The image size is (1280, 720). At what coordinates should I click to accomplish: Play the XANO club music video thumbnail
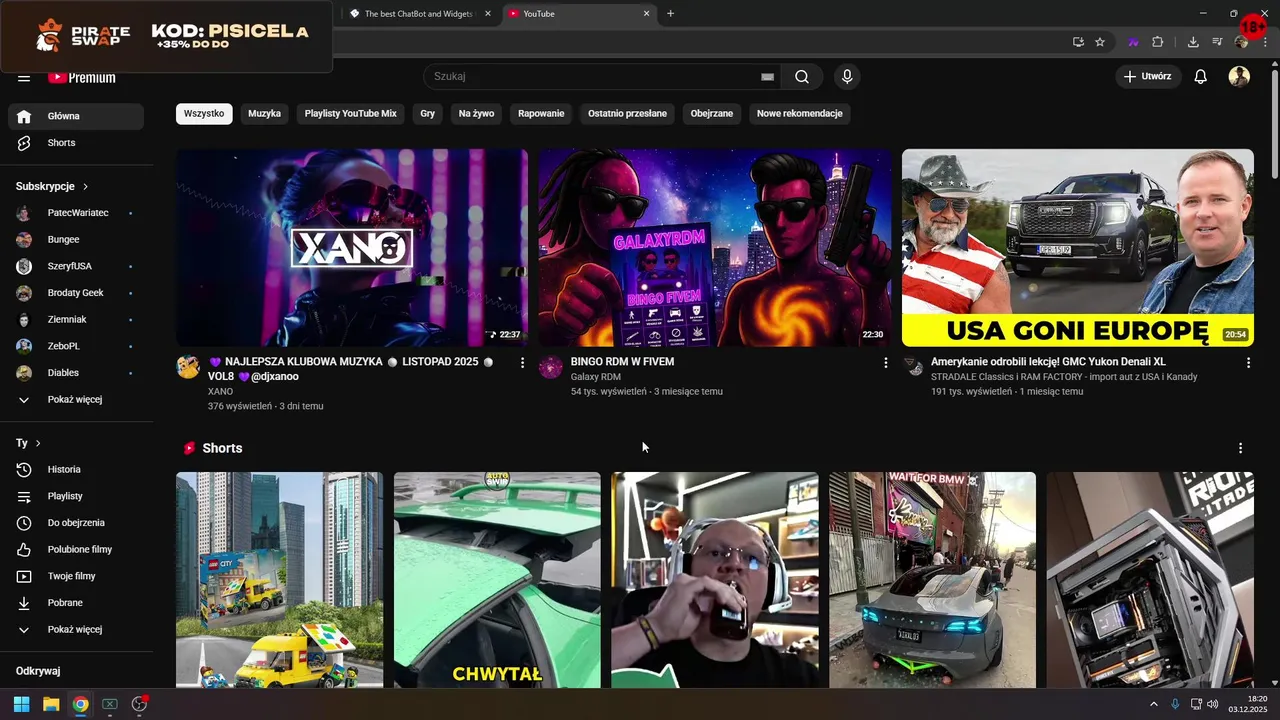click(x=352, y=248)
